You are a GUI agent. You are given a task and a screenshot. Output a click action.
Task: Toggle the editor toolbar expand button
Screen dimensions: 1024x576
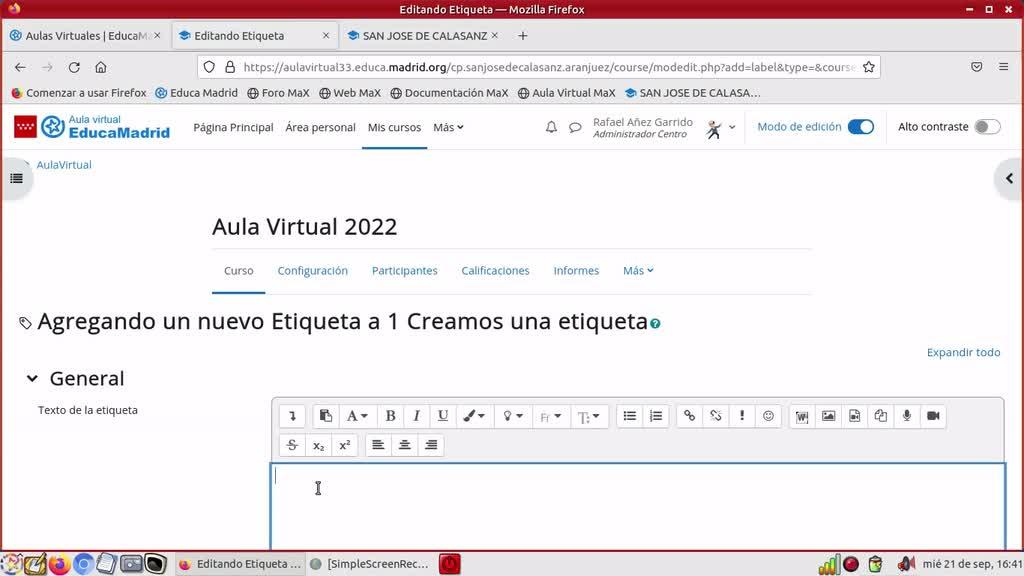pyautogui.click(x=292, y=416)
